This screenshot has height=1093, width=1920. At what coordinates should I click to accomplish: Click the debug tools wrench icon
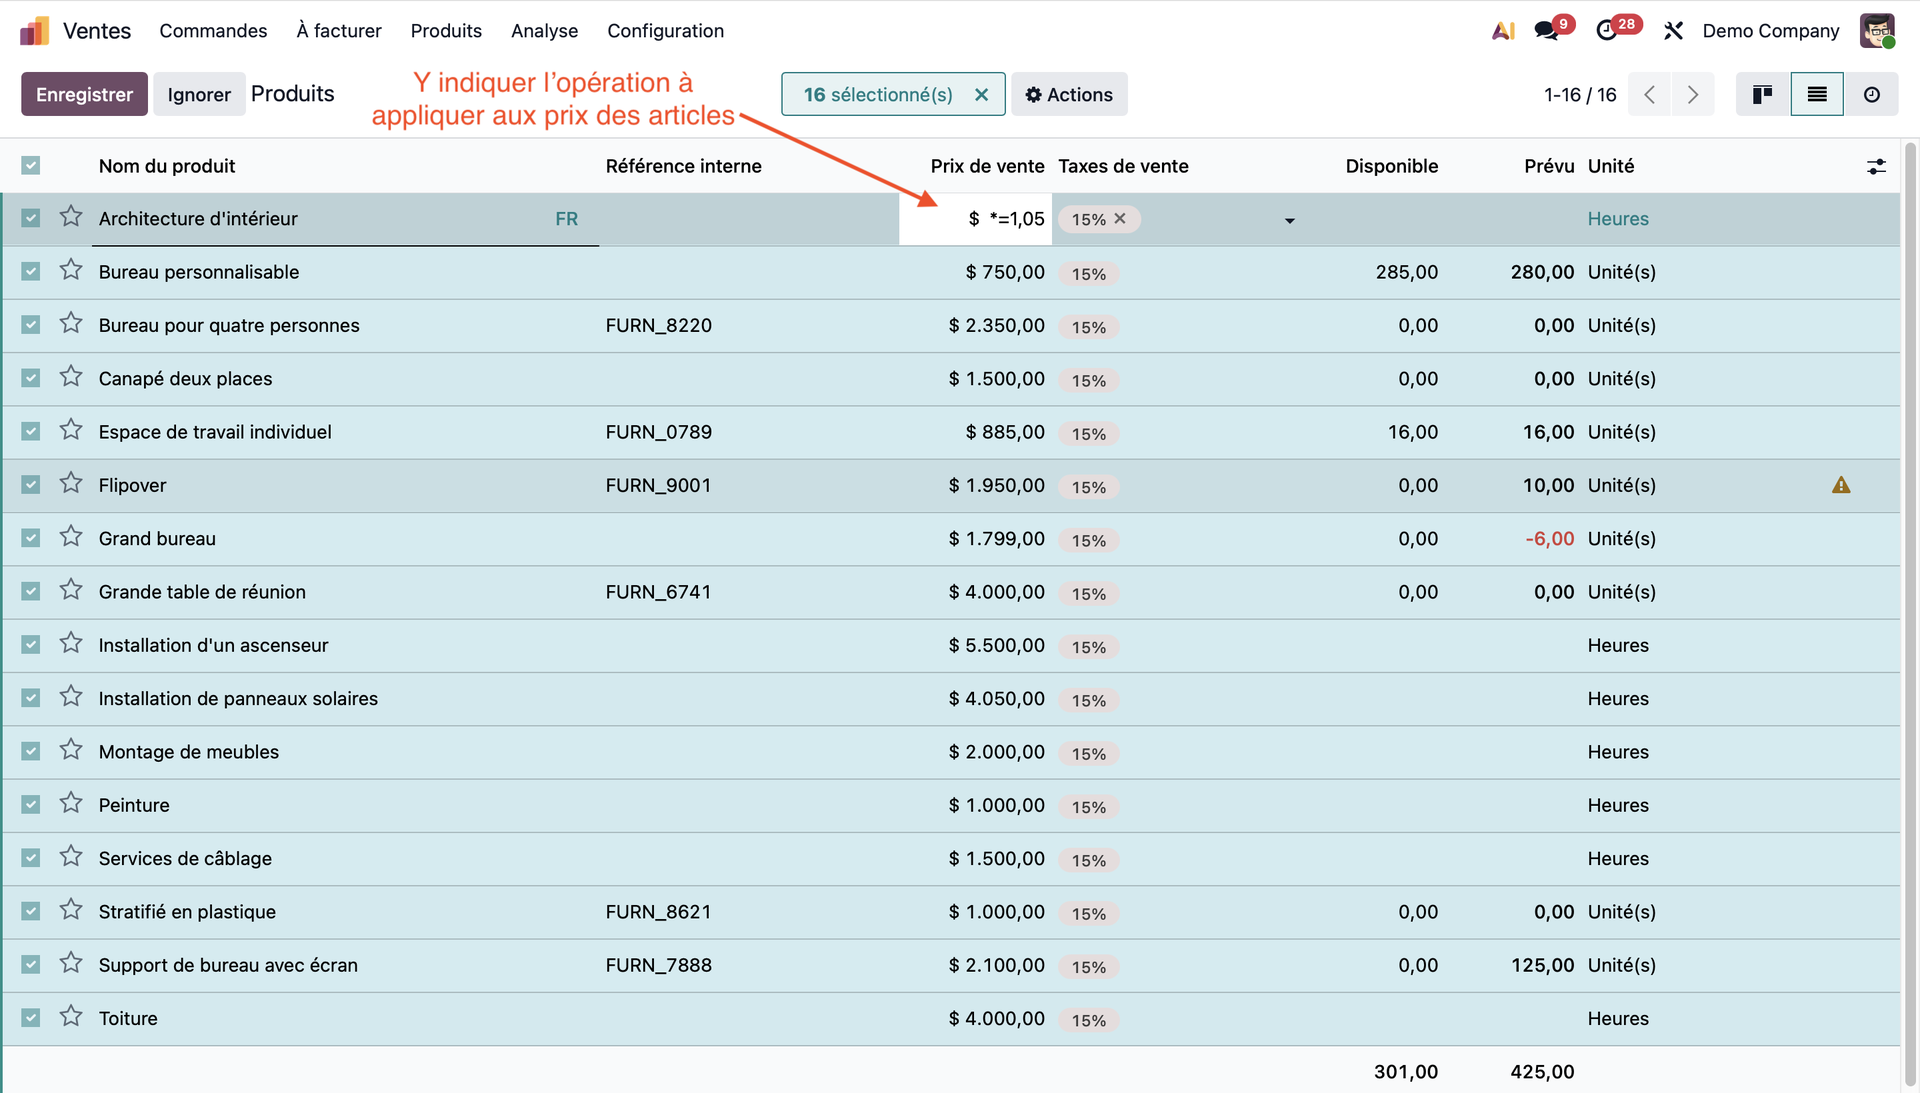(1673, 31)
